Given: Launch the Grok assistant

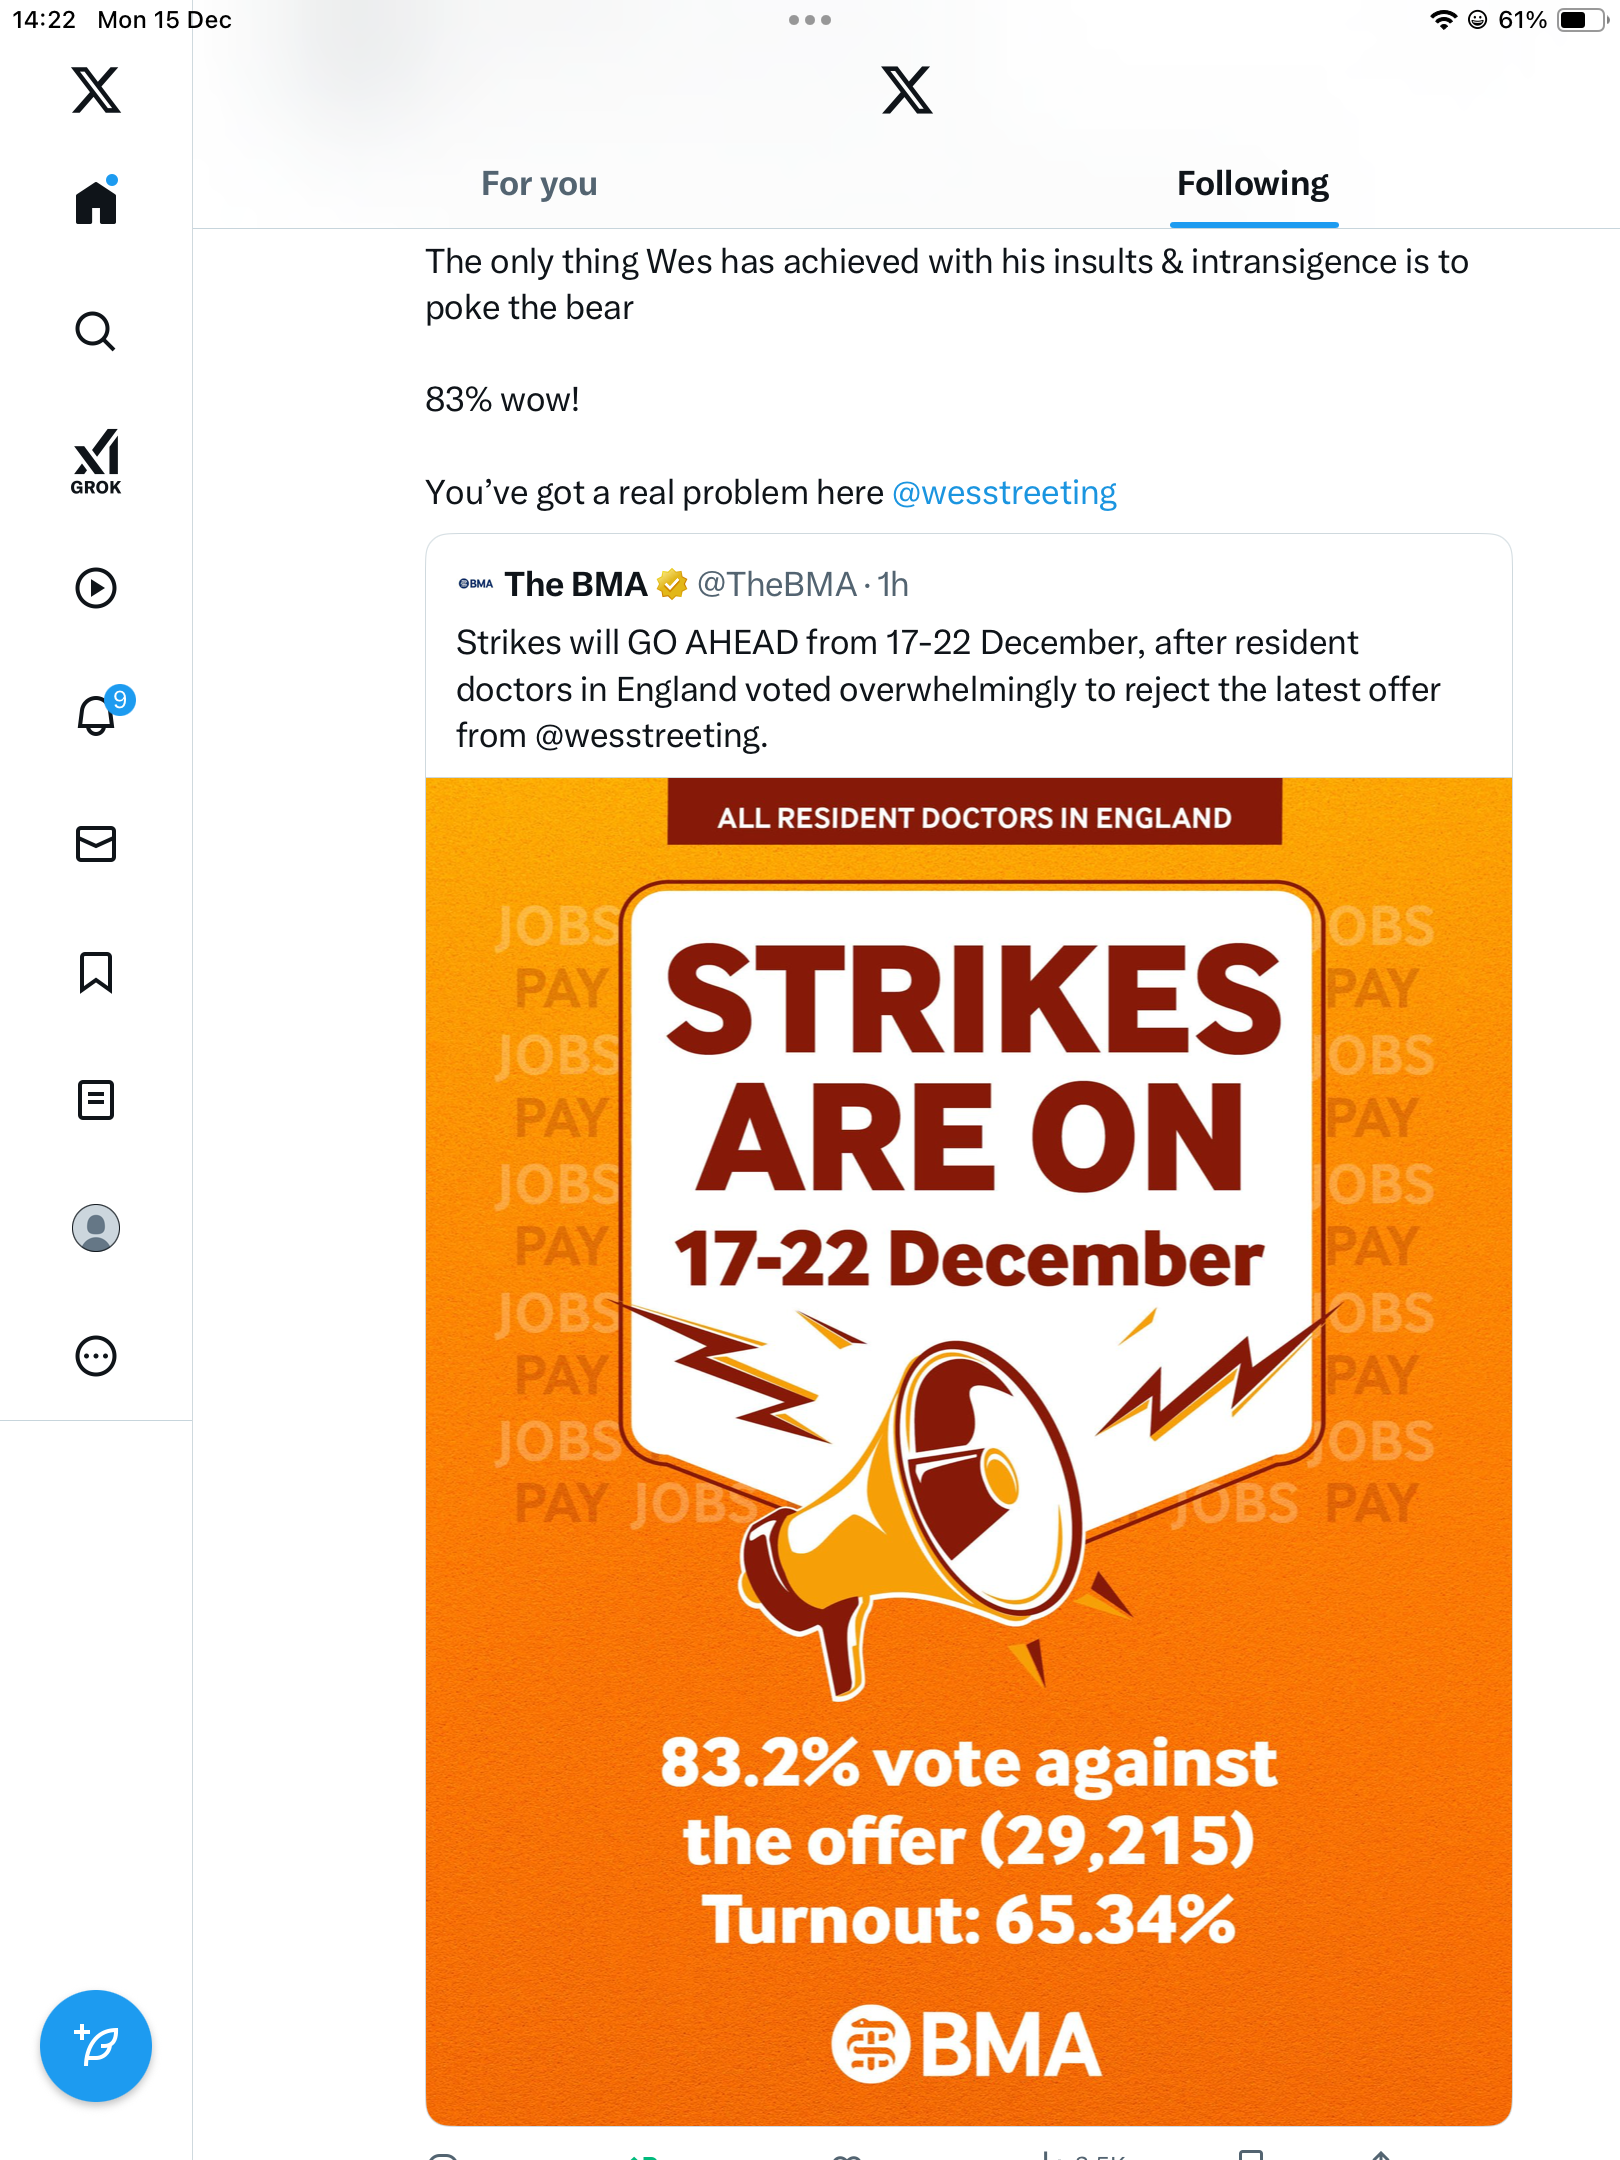Looking at the screenshot, I should (96, 462).
